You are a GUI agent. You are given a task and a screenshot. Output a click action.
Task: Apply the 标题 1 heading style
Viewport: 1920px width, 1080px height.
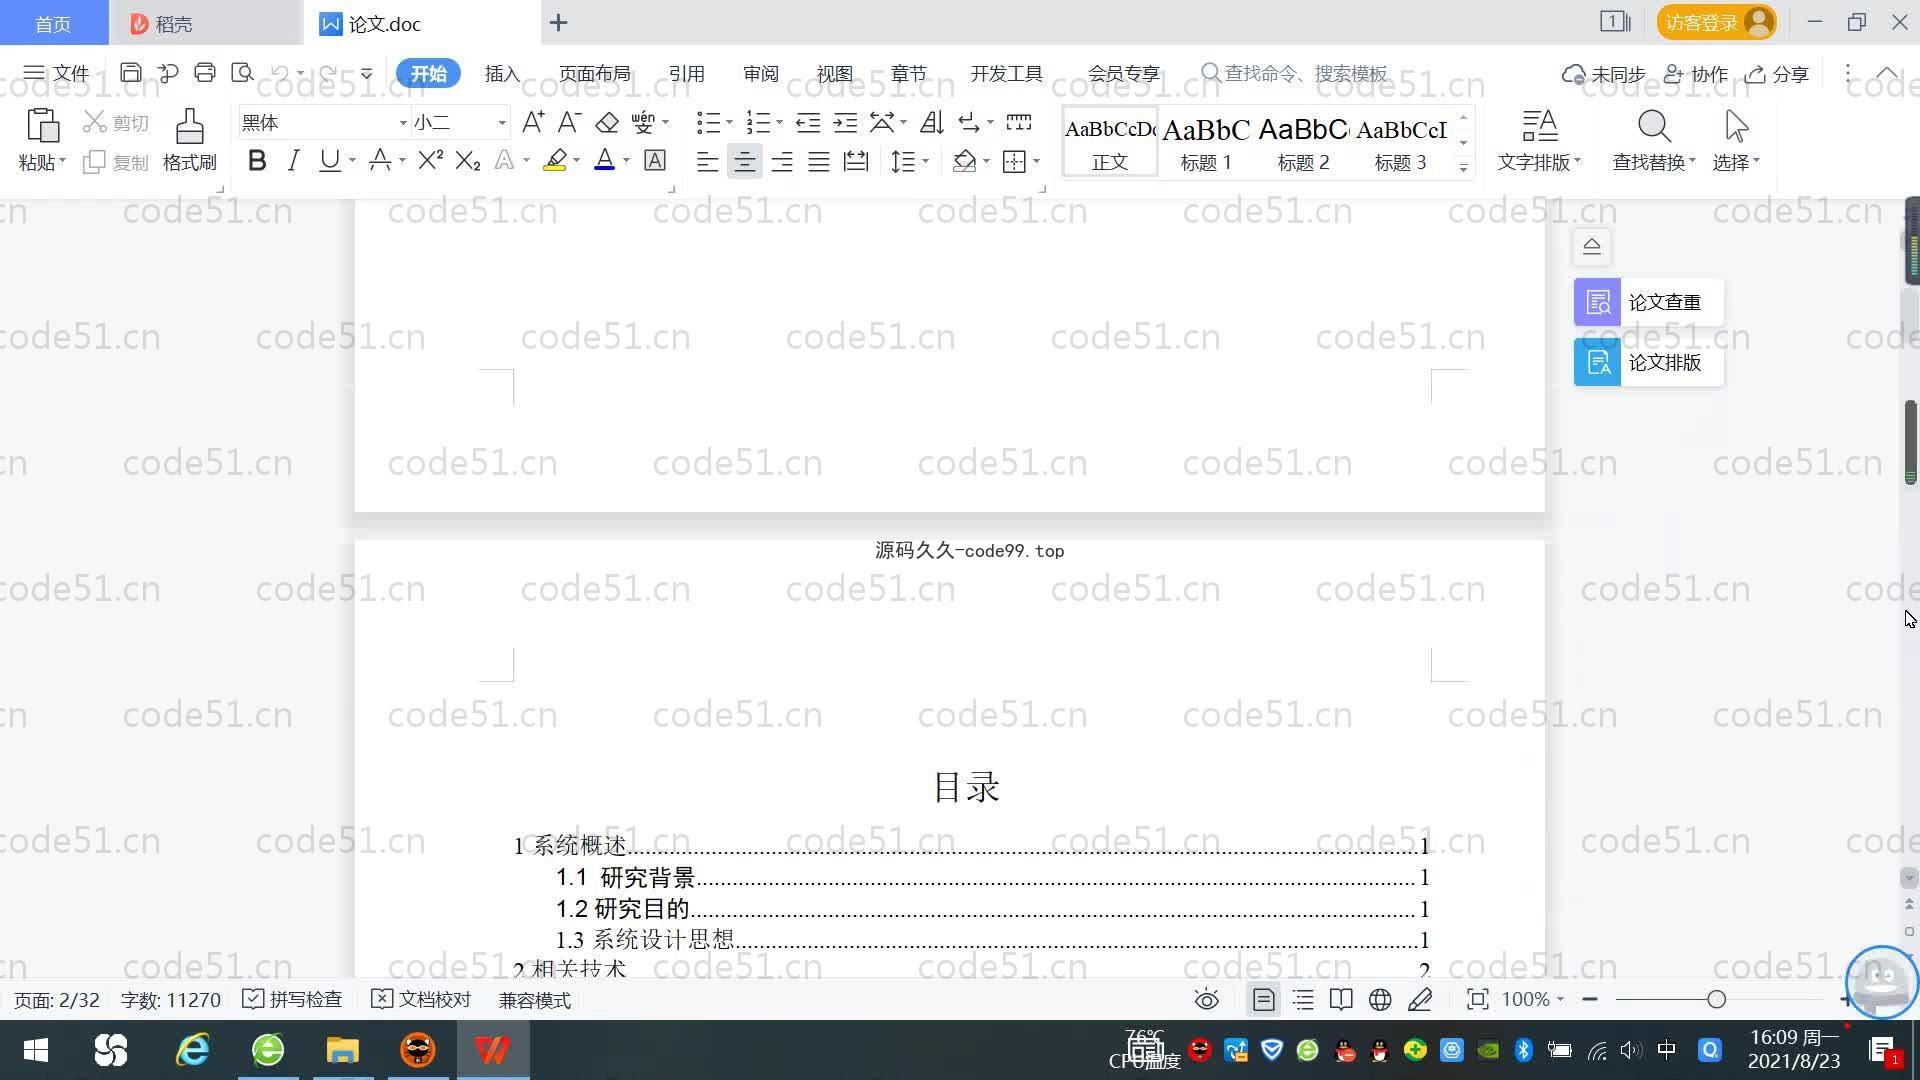coord(1206,142)
